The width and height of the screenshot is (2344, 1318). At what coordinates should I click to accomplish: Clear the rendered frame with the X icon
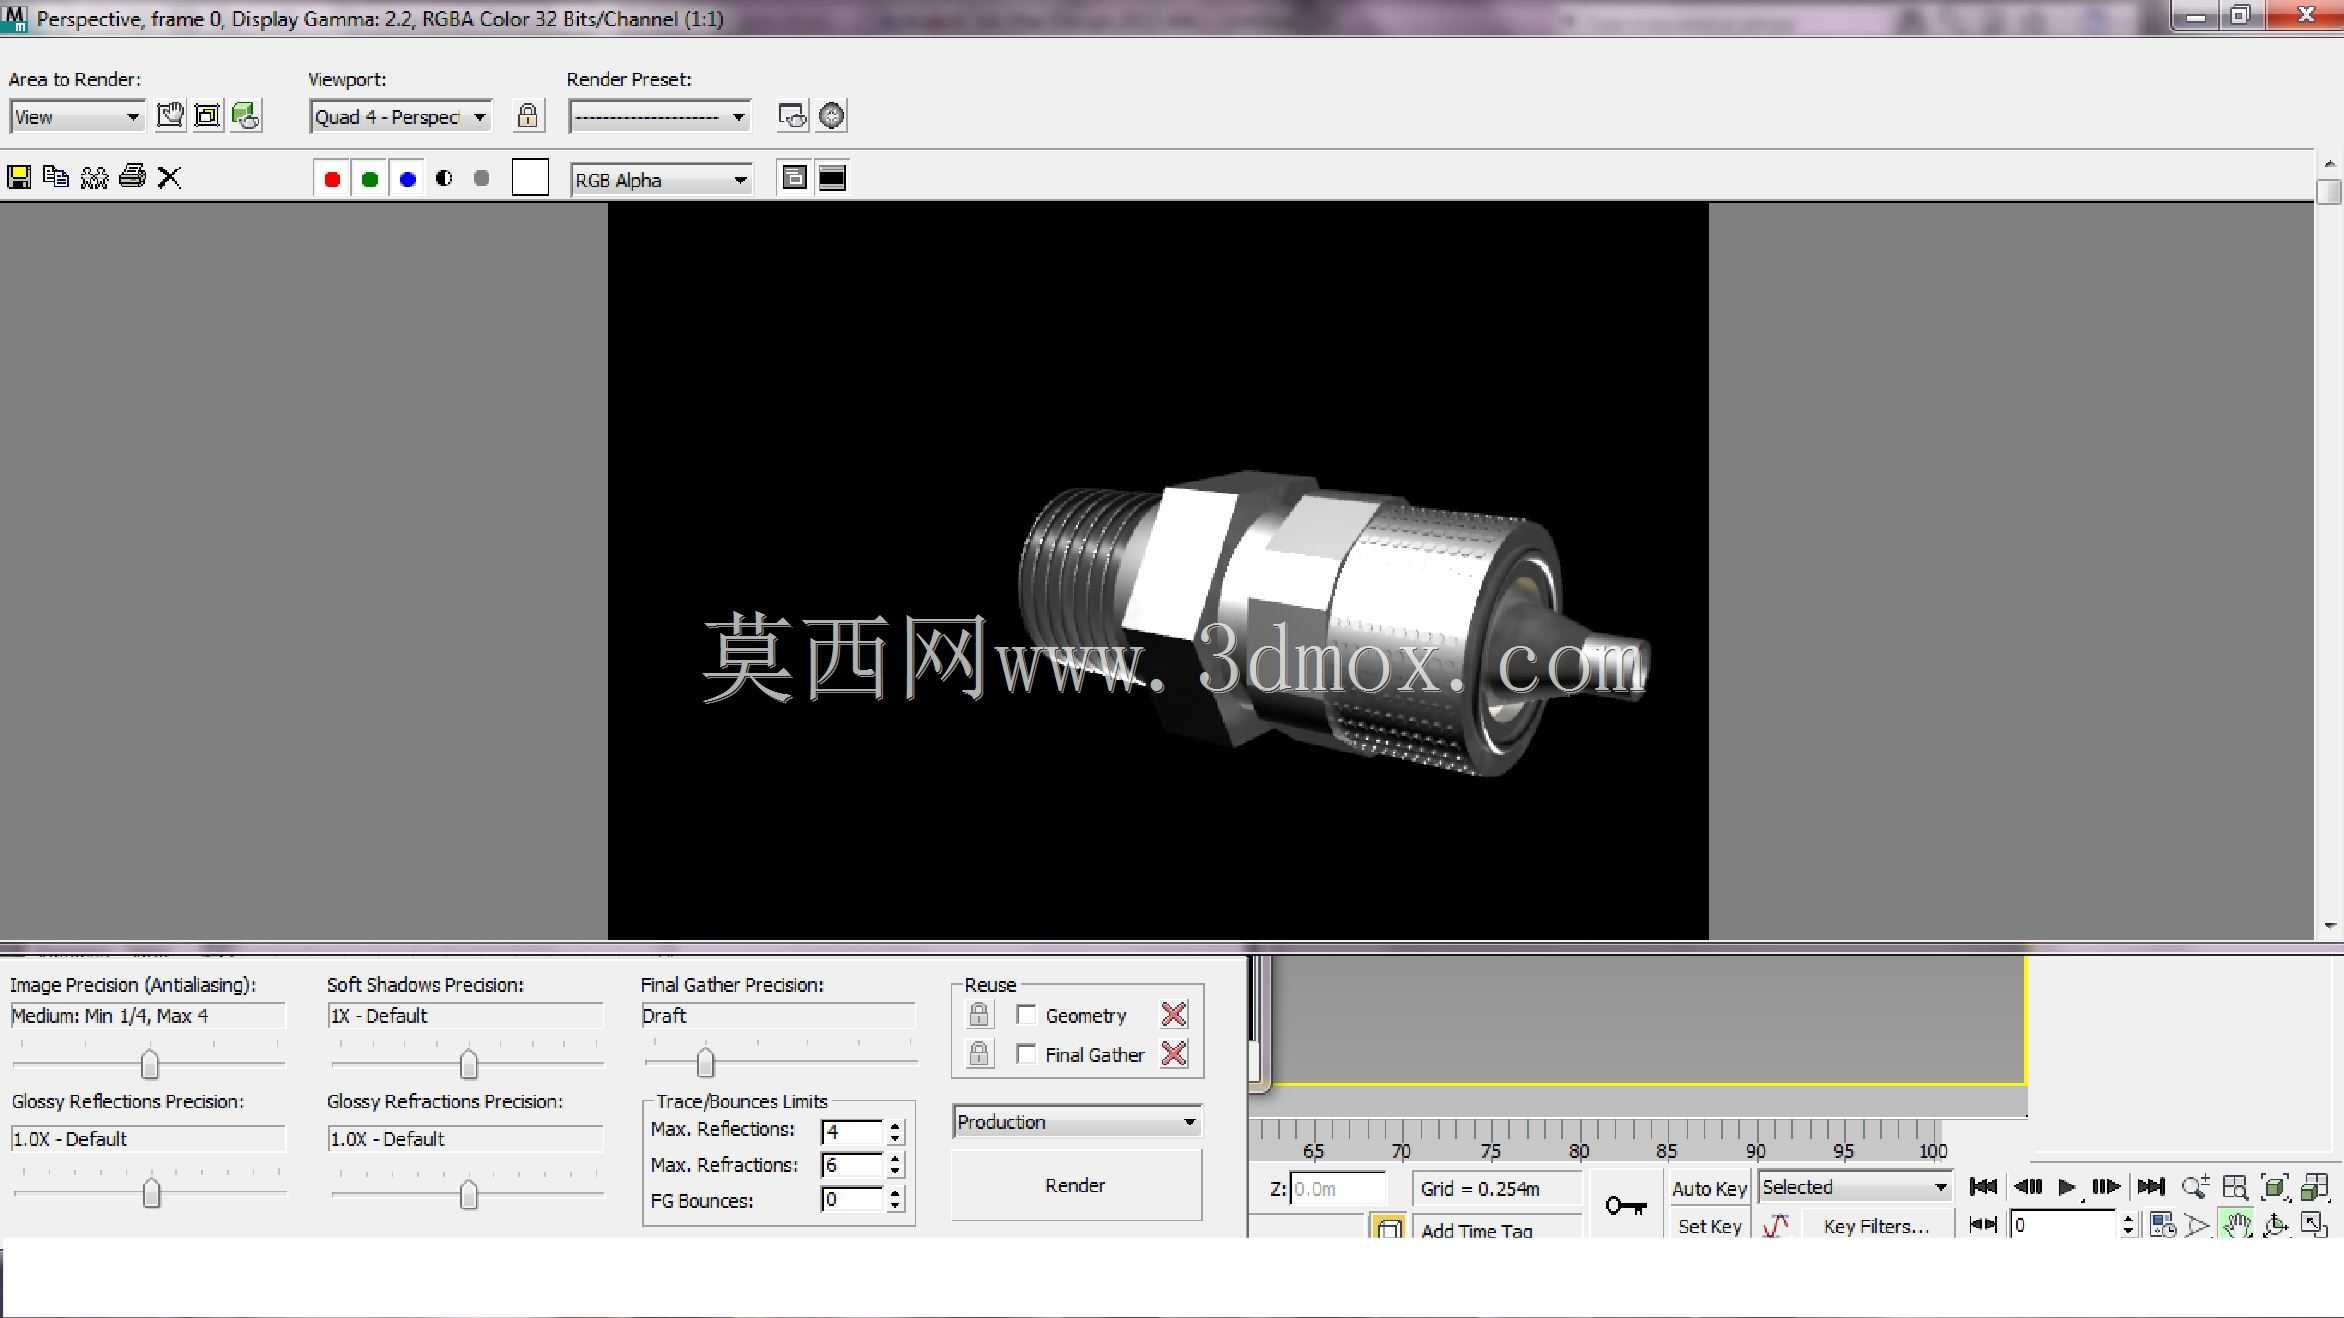pyautogui.click(x=169, y=177)
